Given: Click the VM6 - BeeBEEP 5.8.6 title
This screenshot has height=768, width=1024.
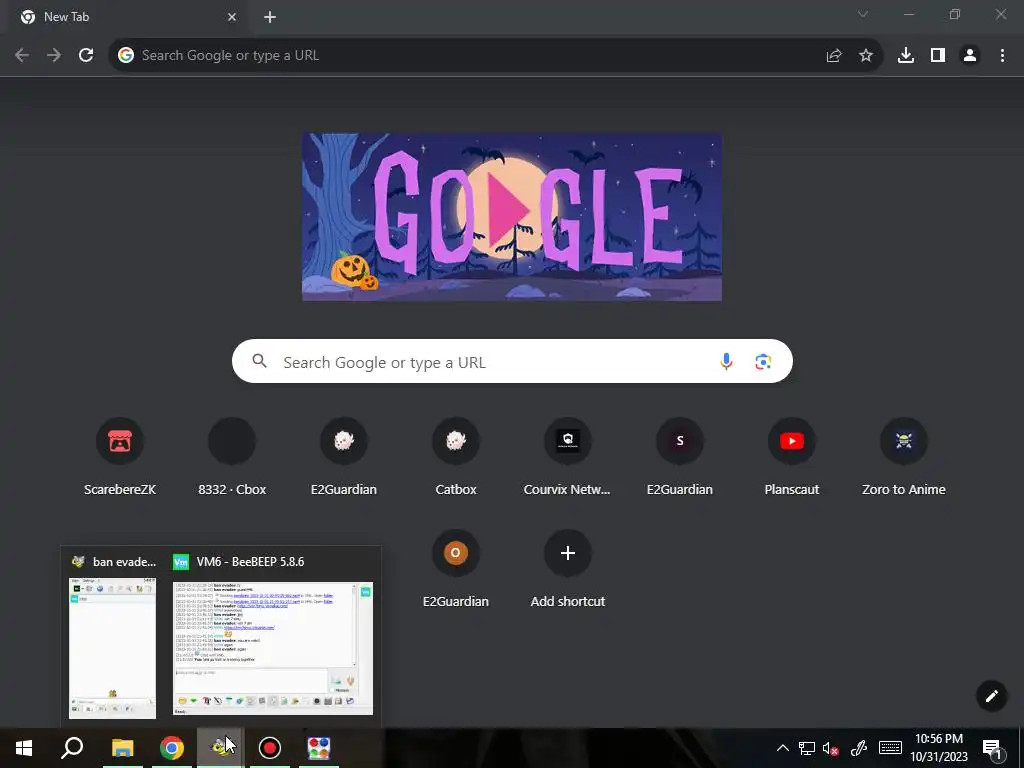Looking at the screenshot, I should click(250, 562).
